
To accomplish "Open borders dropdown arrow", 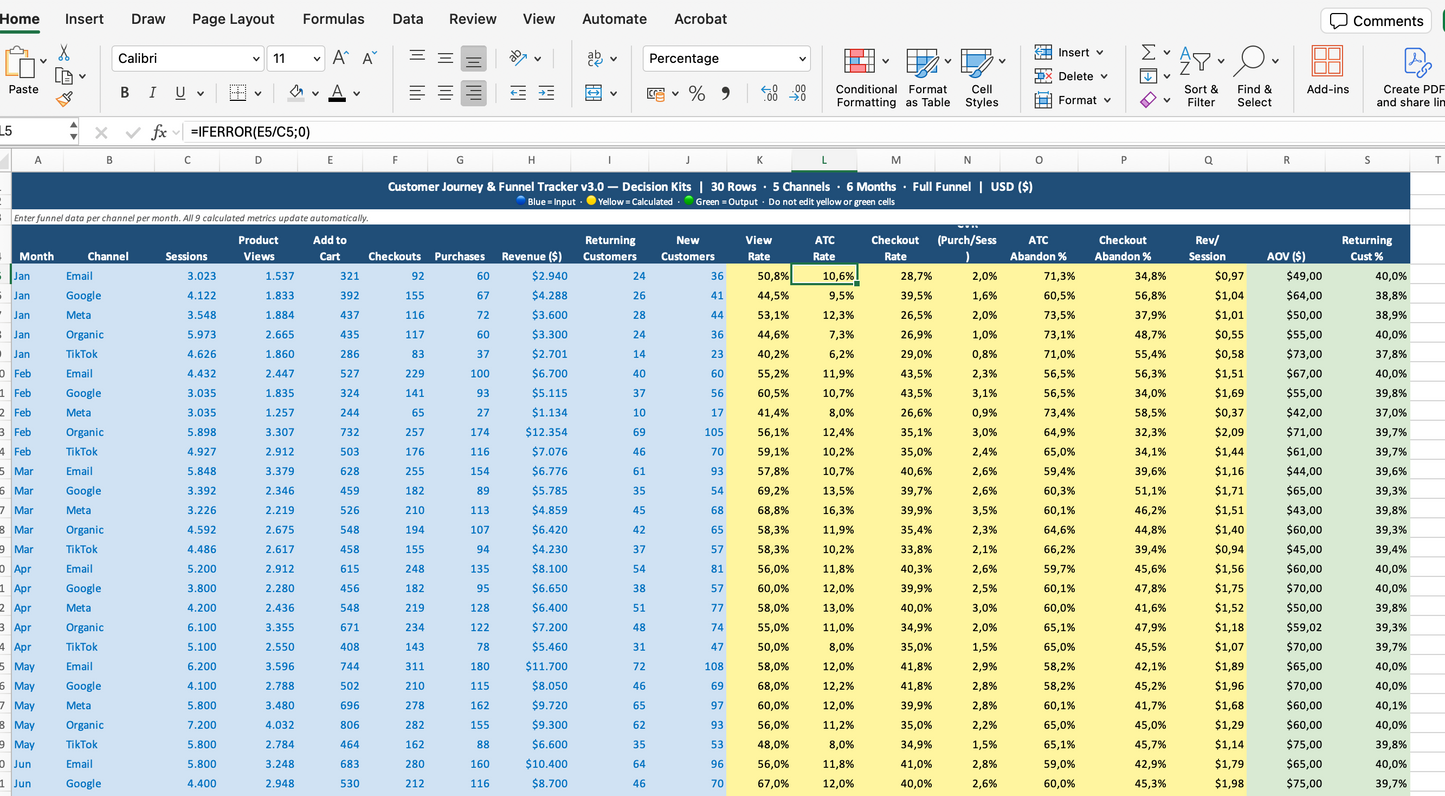I will (258, 94).
